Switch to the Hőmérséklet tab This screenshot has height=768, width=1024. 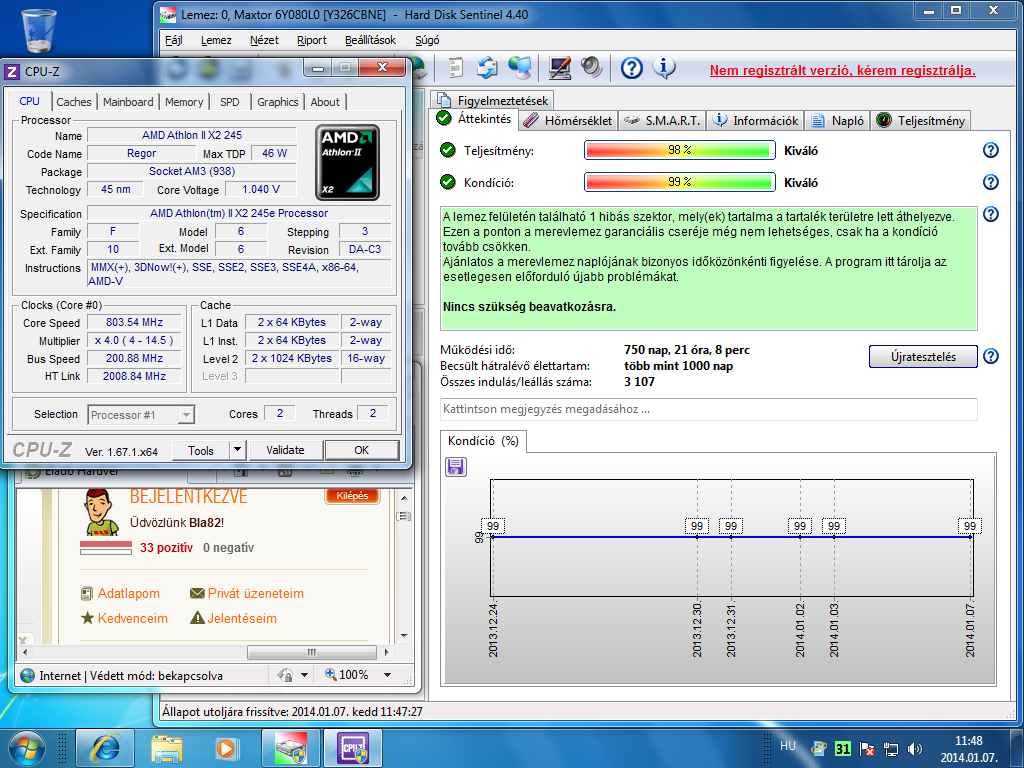(568, 120)
